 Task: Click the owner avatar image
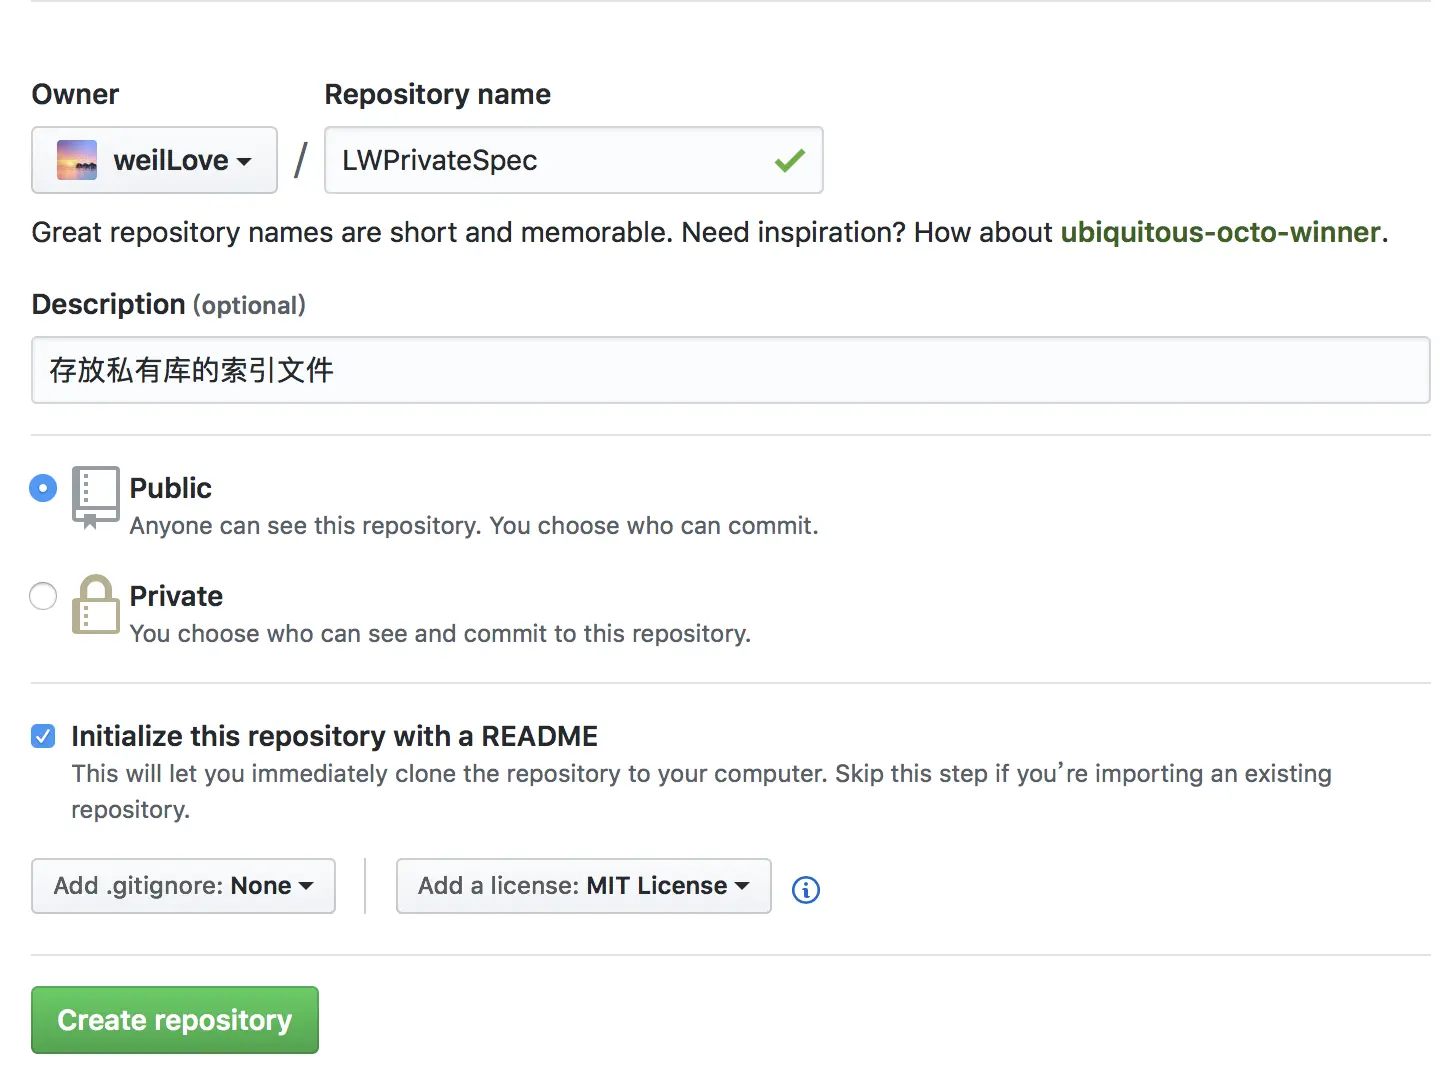77,160
